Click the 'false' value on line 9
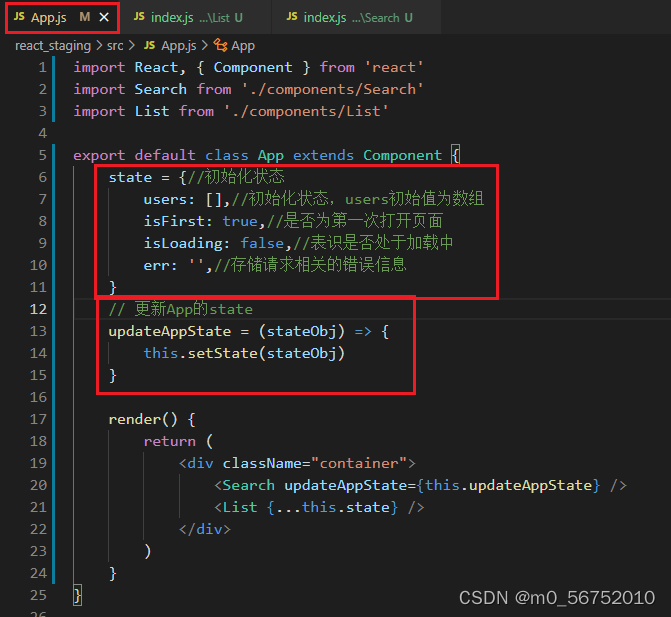Viewport: 671px width, 617px height. [261, 243]
